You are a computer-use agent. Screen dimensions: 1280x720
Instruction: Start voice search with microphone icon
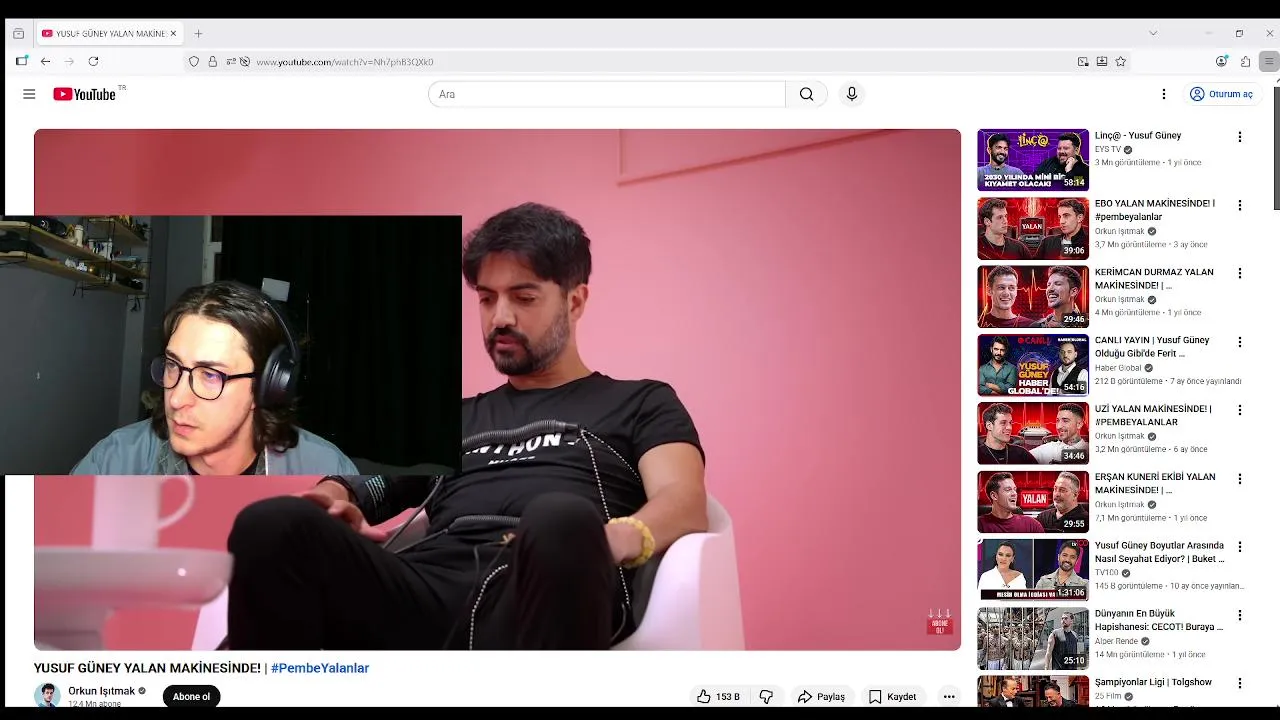852,94
